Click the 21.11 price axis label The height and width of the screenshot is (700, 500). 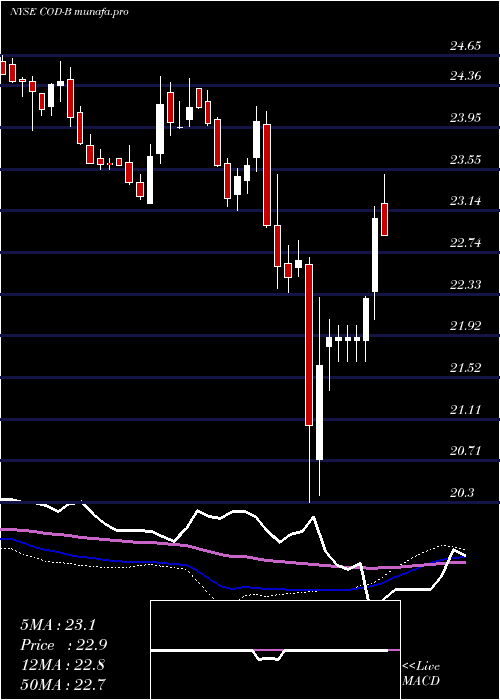[466, 410]
